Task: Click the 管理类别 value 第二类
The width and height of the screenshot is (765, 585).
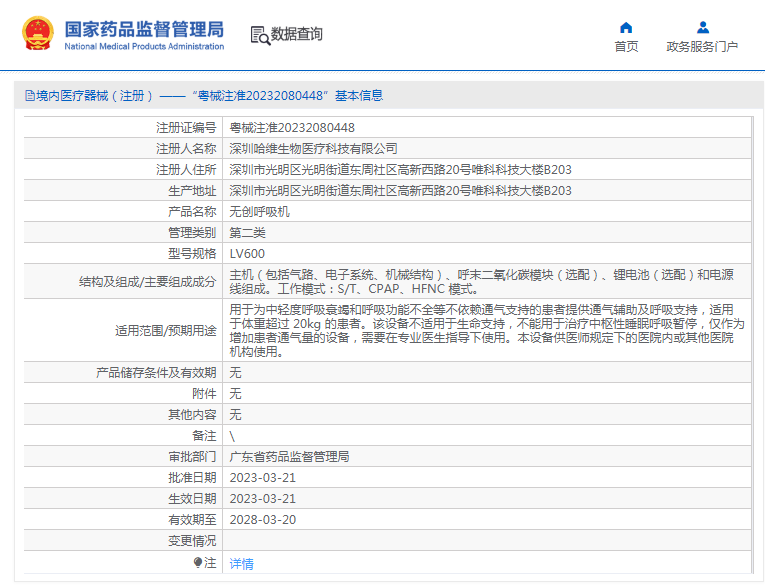Action: coord(247,233)
